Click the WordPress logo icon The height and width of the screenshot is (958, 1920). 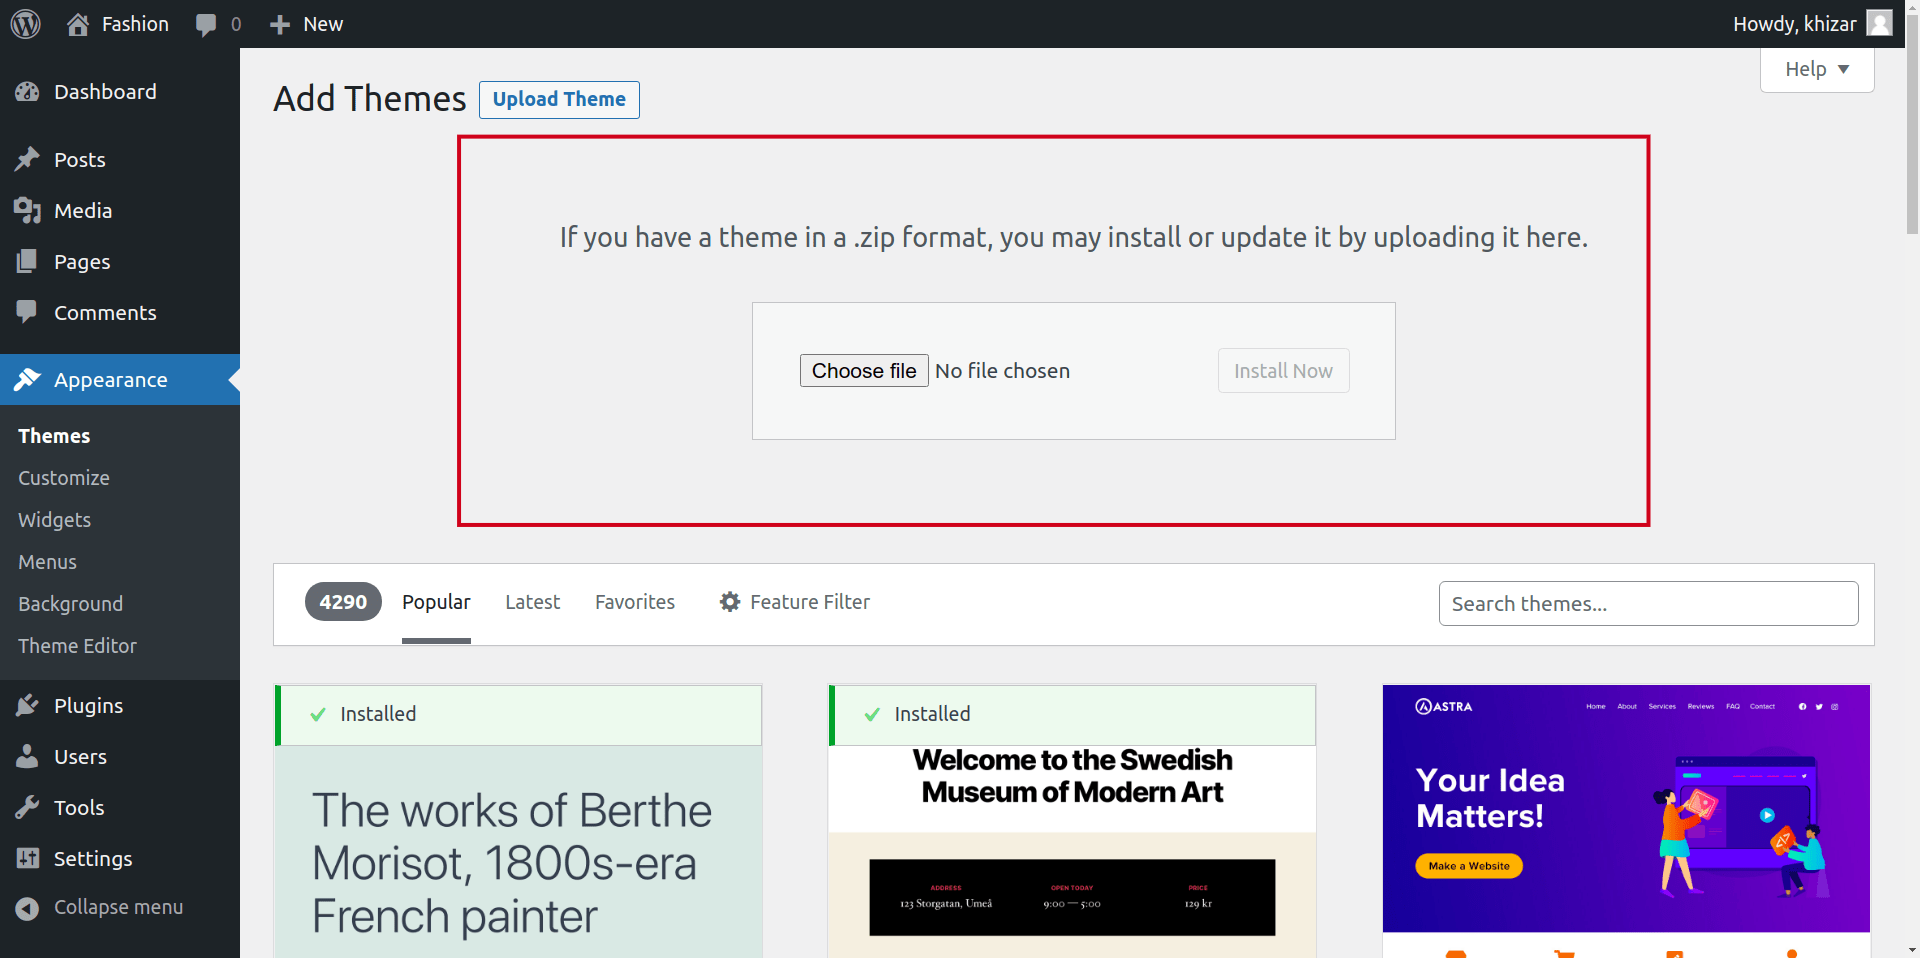(26, 24)
